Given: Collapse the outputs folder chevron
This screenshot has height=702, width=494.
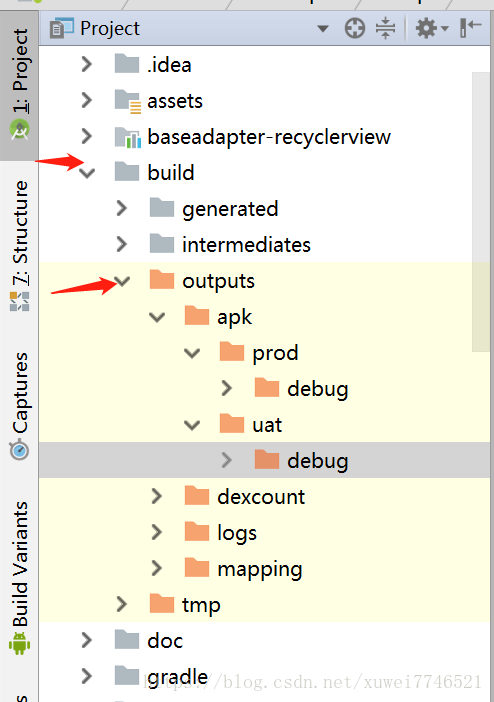Looking at the screenshot, I should click(x=122, y=281).
